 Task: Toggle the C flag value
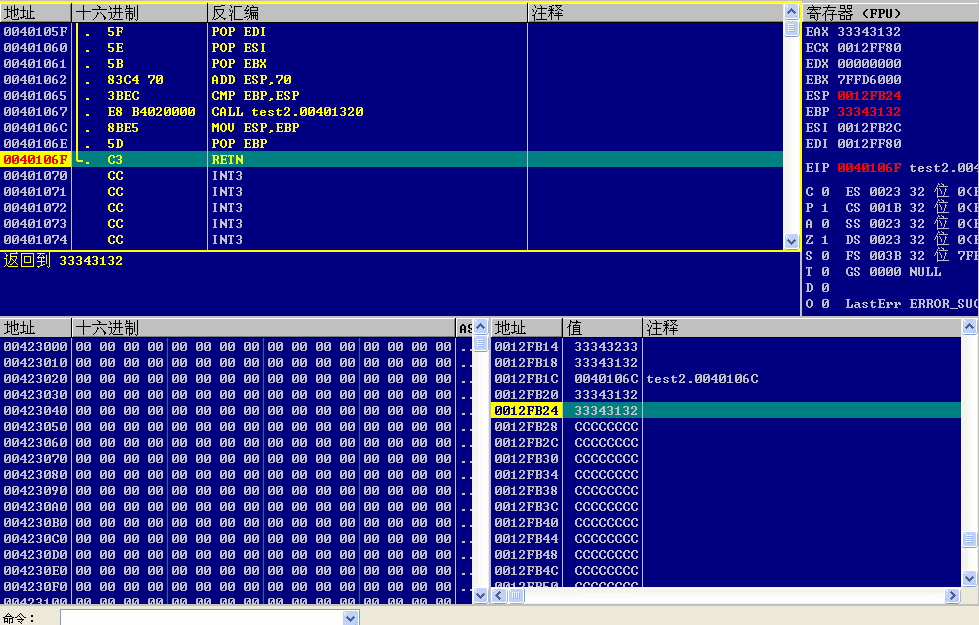point(825,192)
